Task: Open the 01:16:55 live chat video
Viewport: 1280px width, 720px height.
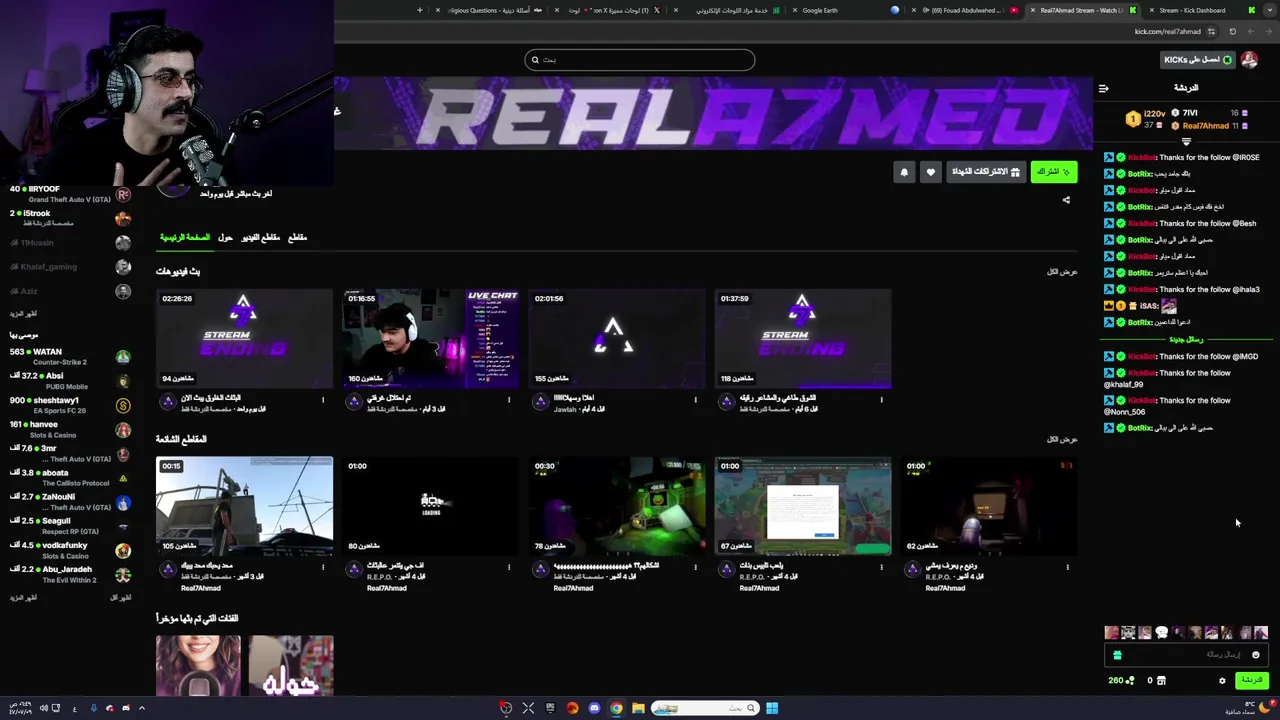Action: pos(430,338)
